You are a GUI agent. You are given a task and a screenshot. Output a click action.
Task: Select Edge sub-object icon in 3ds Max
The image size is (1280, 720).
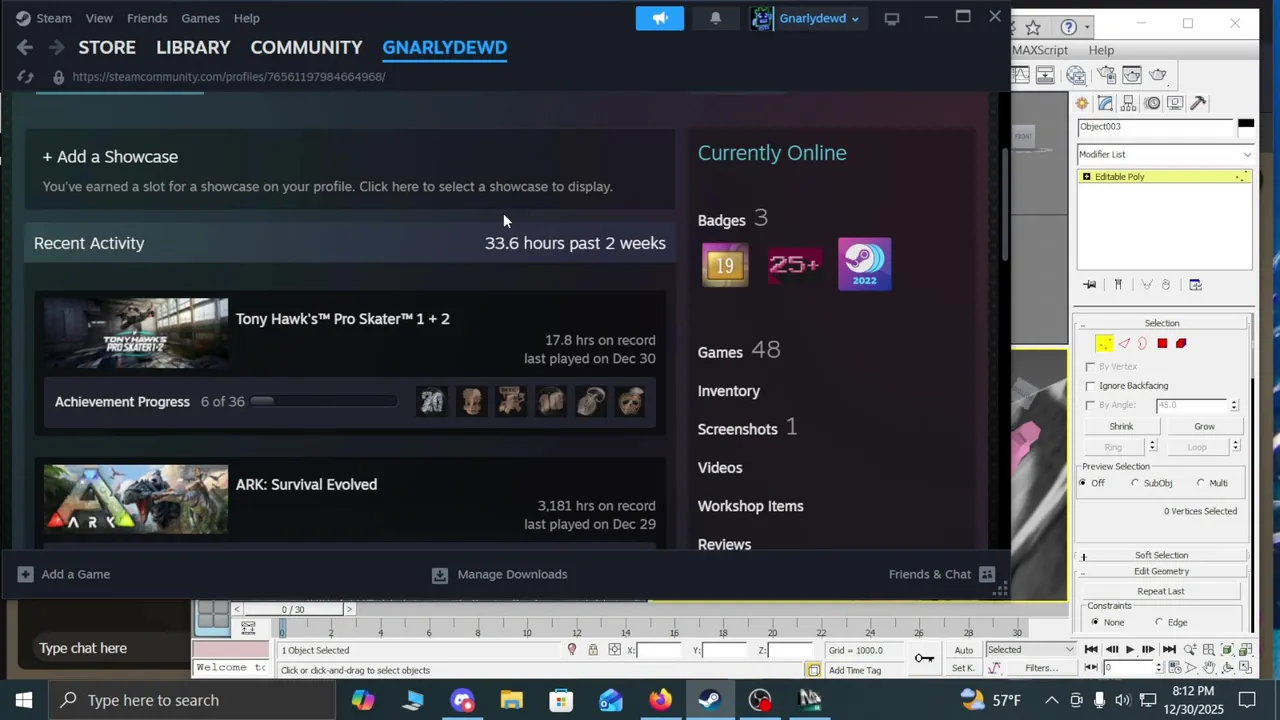point(1124,343)
